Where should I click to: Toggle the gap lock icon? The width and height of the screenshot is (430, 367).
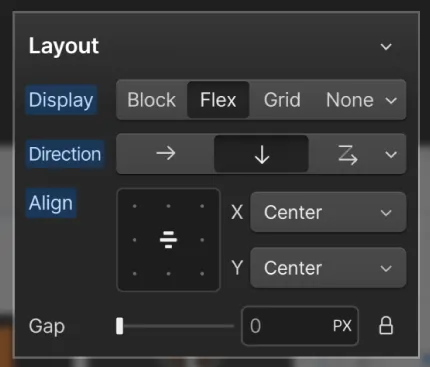pos(386,326)
